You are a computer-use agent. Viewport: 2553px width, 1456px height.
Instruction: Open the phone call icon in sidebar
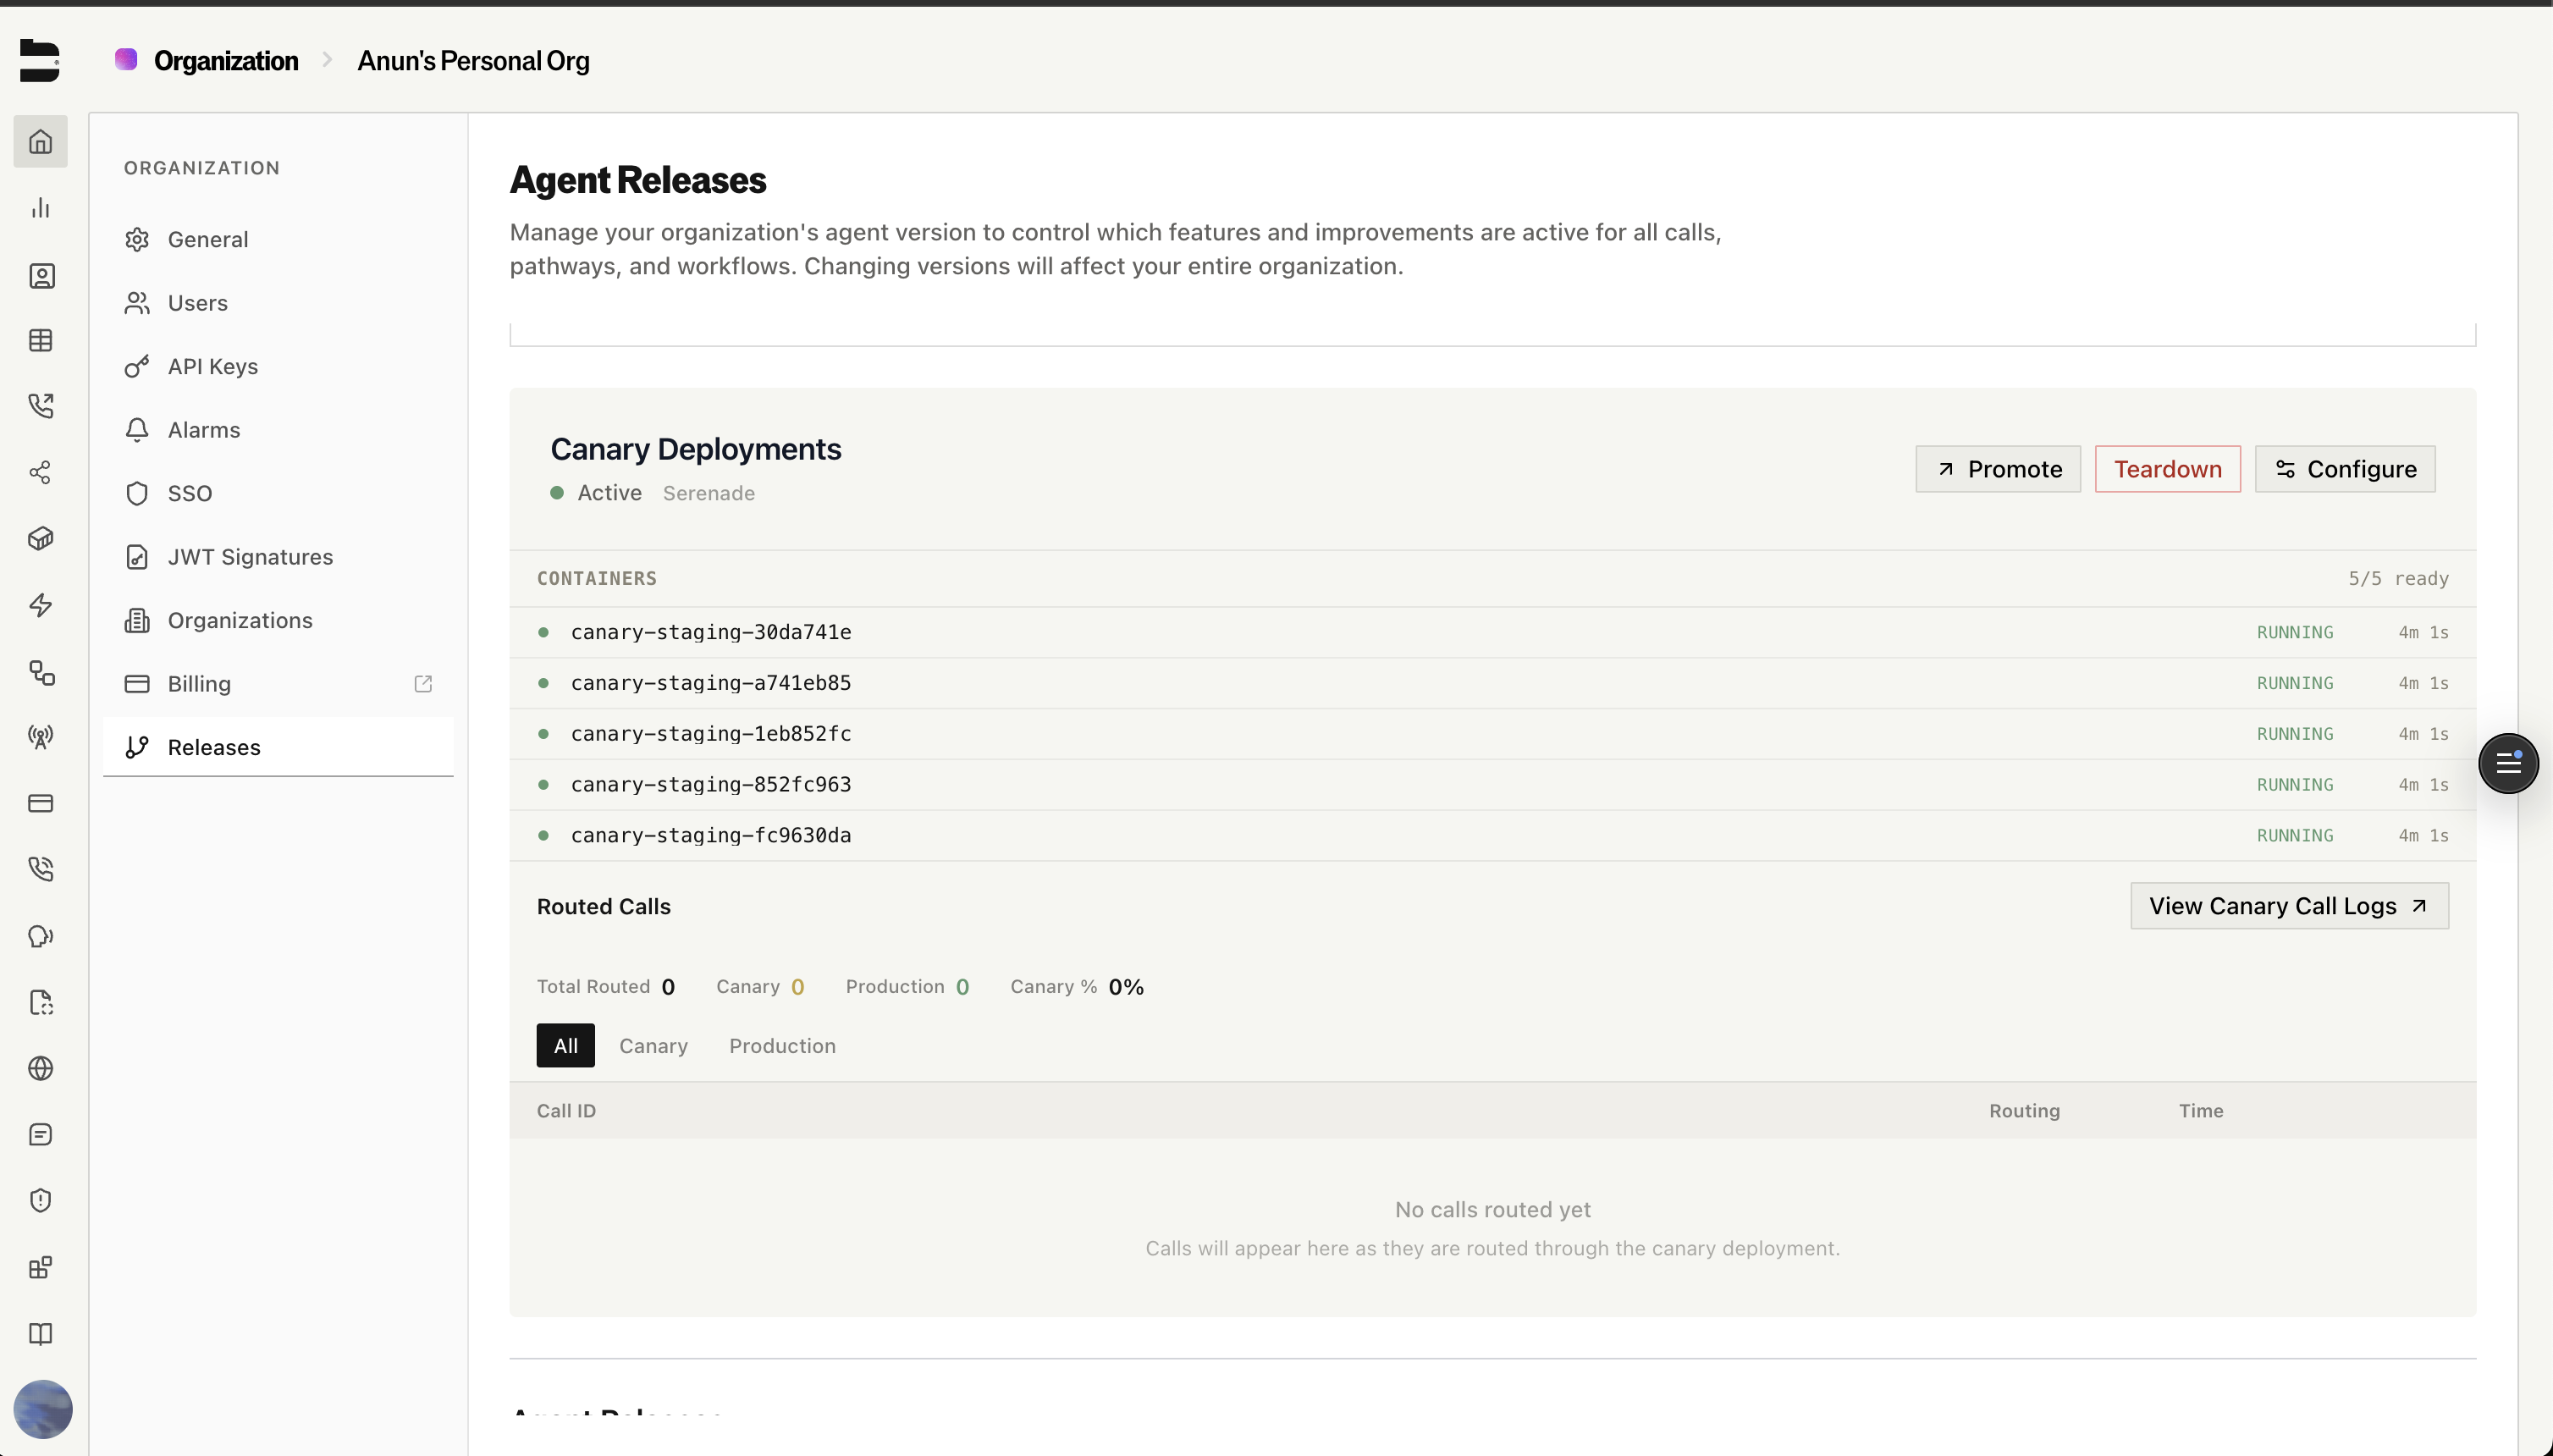(x=41, y=406)
